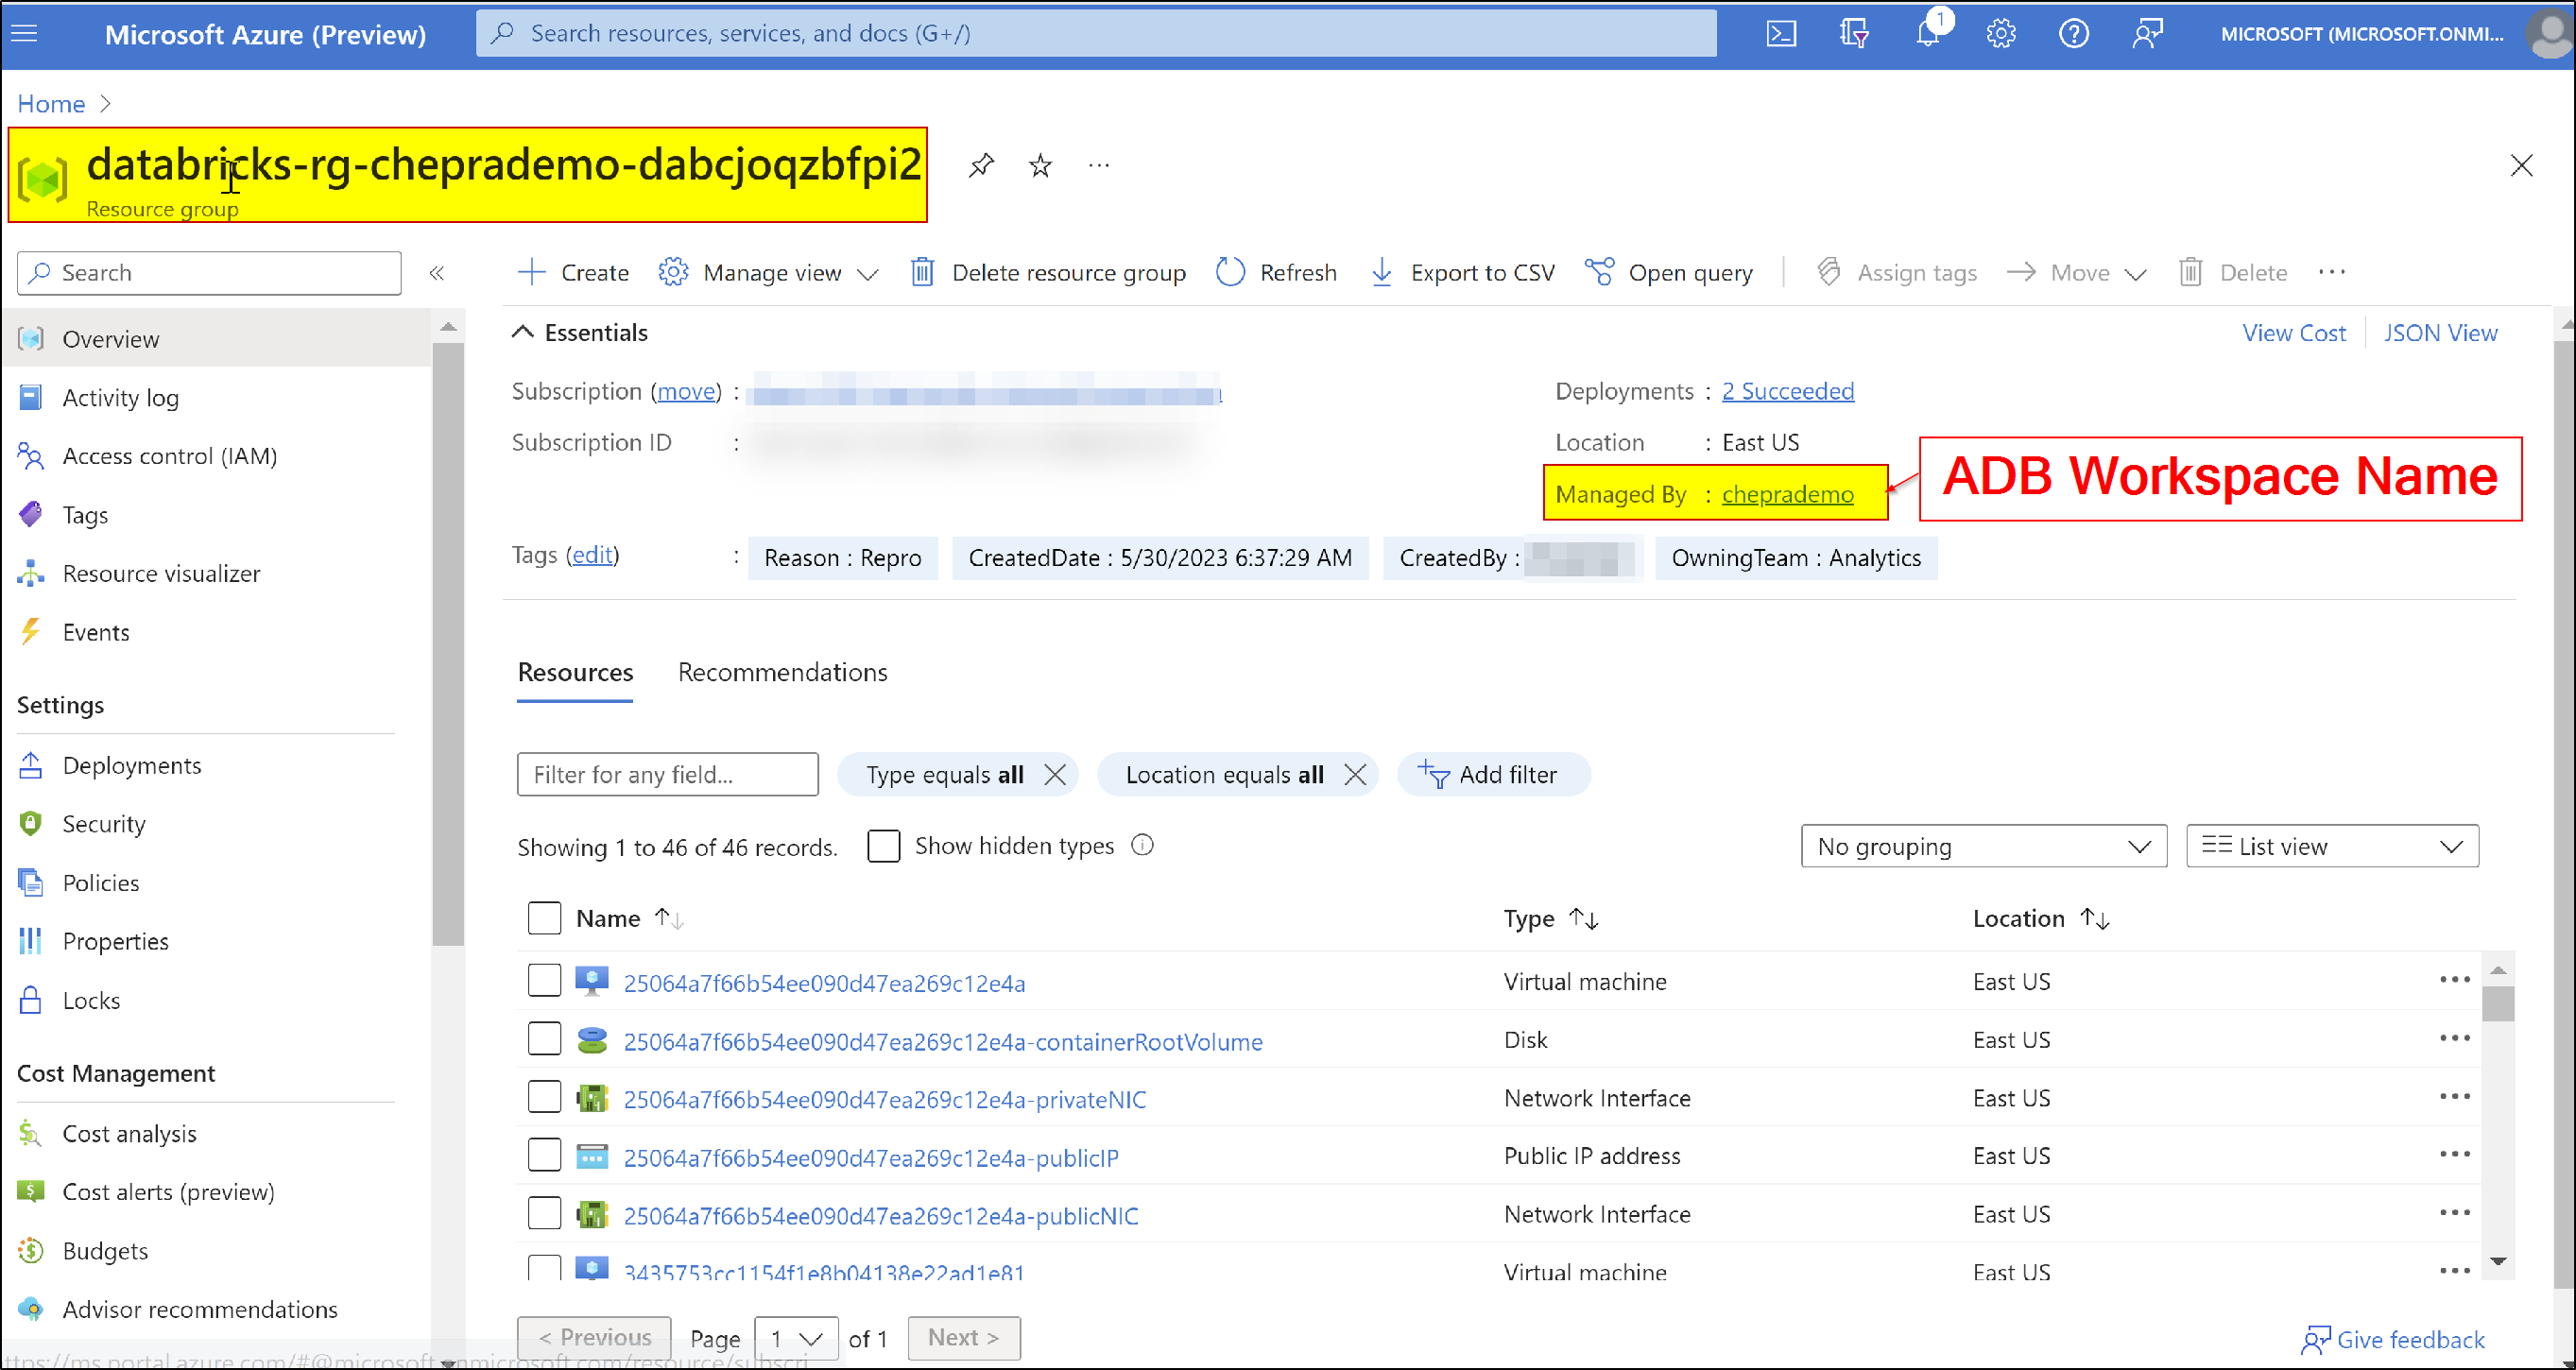Screen dimensions: 2576x1370
Task: Click the Add filter button
Action: (1493, 775)
